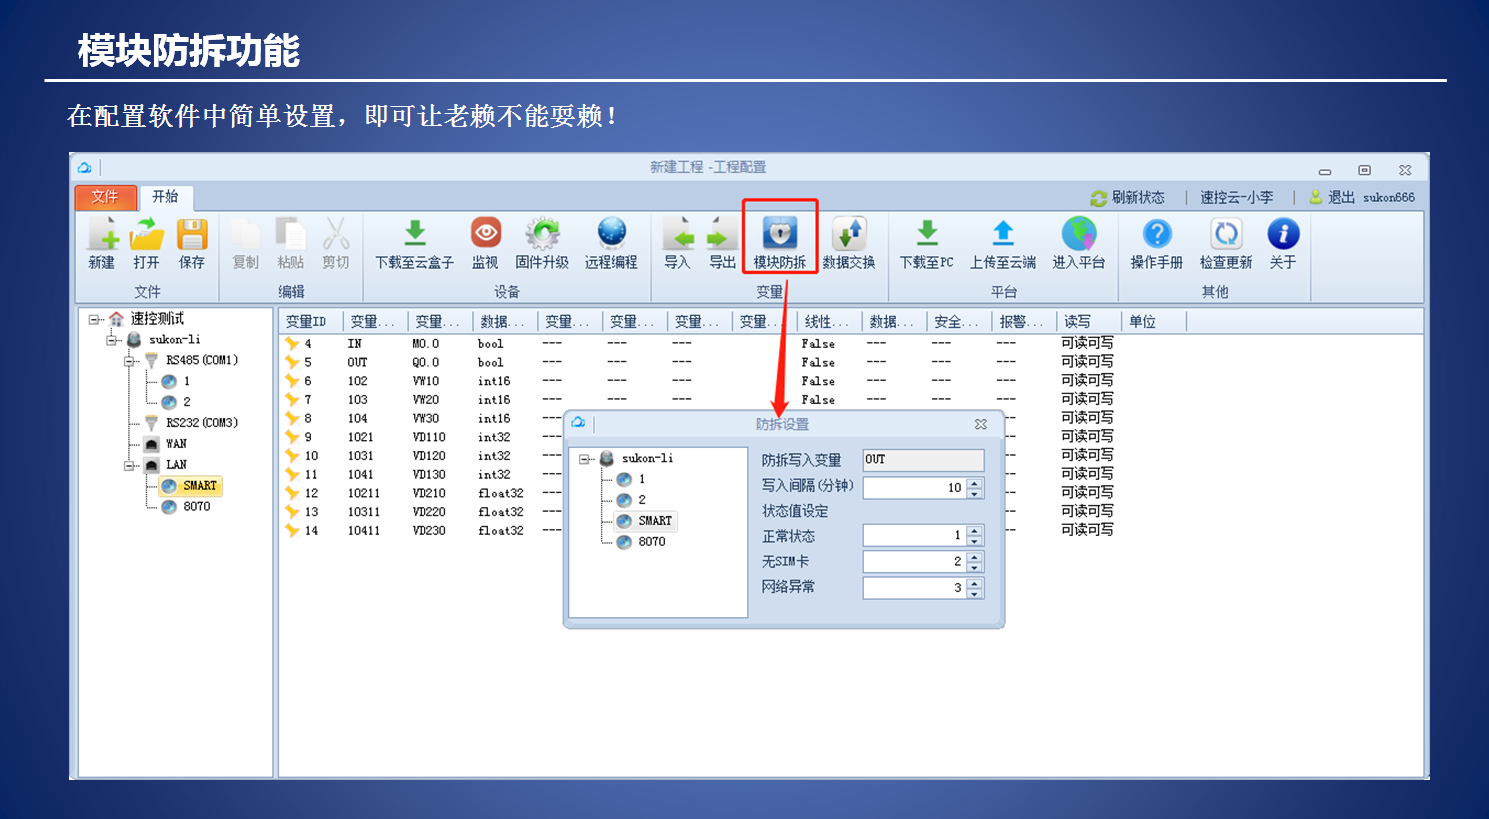Save project with 保存 icon
The image size is (1489, 819).
[x=191, y=235]
